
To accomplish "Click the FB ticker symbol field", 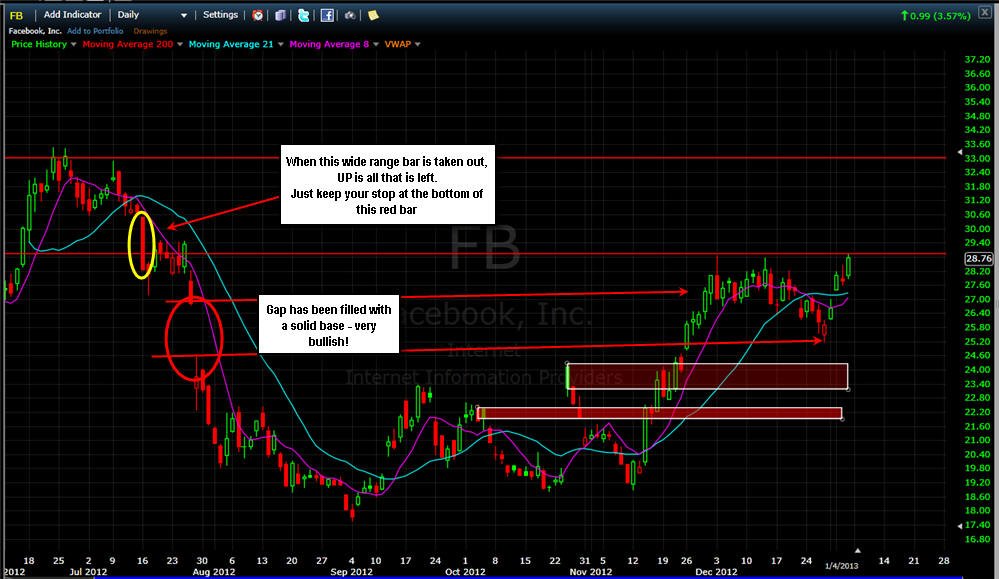I will (x=17, y=15).
